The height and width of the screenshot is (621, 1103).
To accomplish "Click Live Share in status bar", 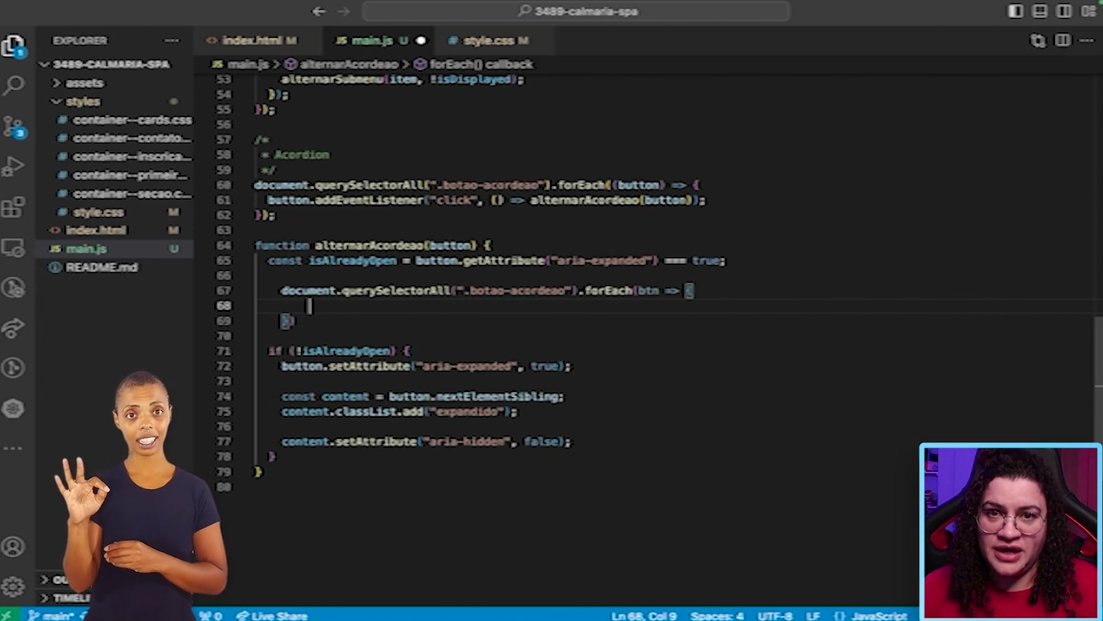I will tap(272, 616).
